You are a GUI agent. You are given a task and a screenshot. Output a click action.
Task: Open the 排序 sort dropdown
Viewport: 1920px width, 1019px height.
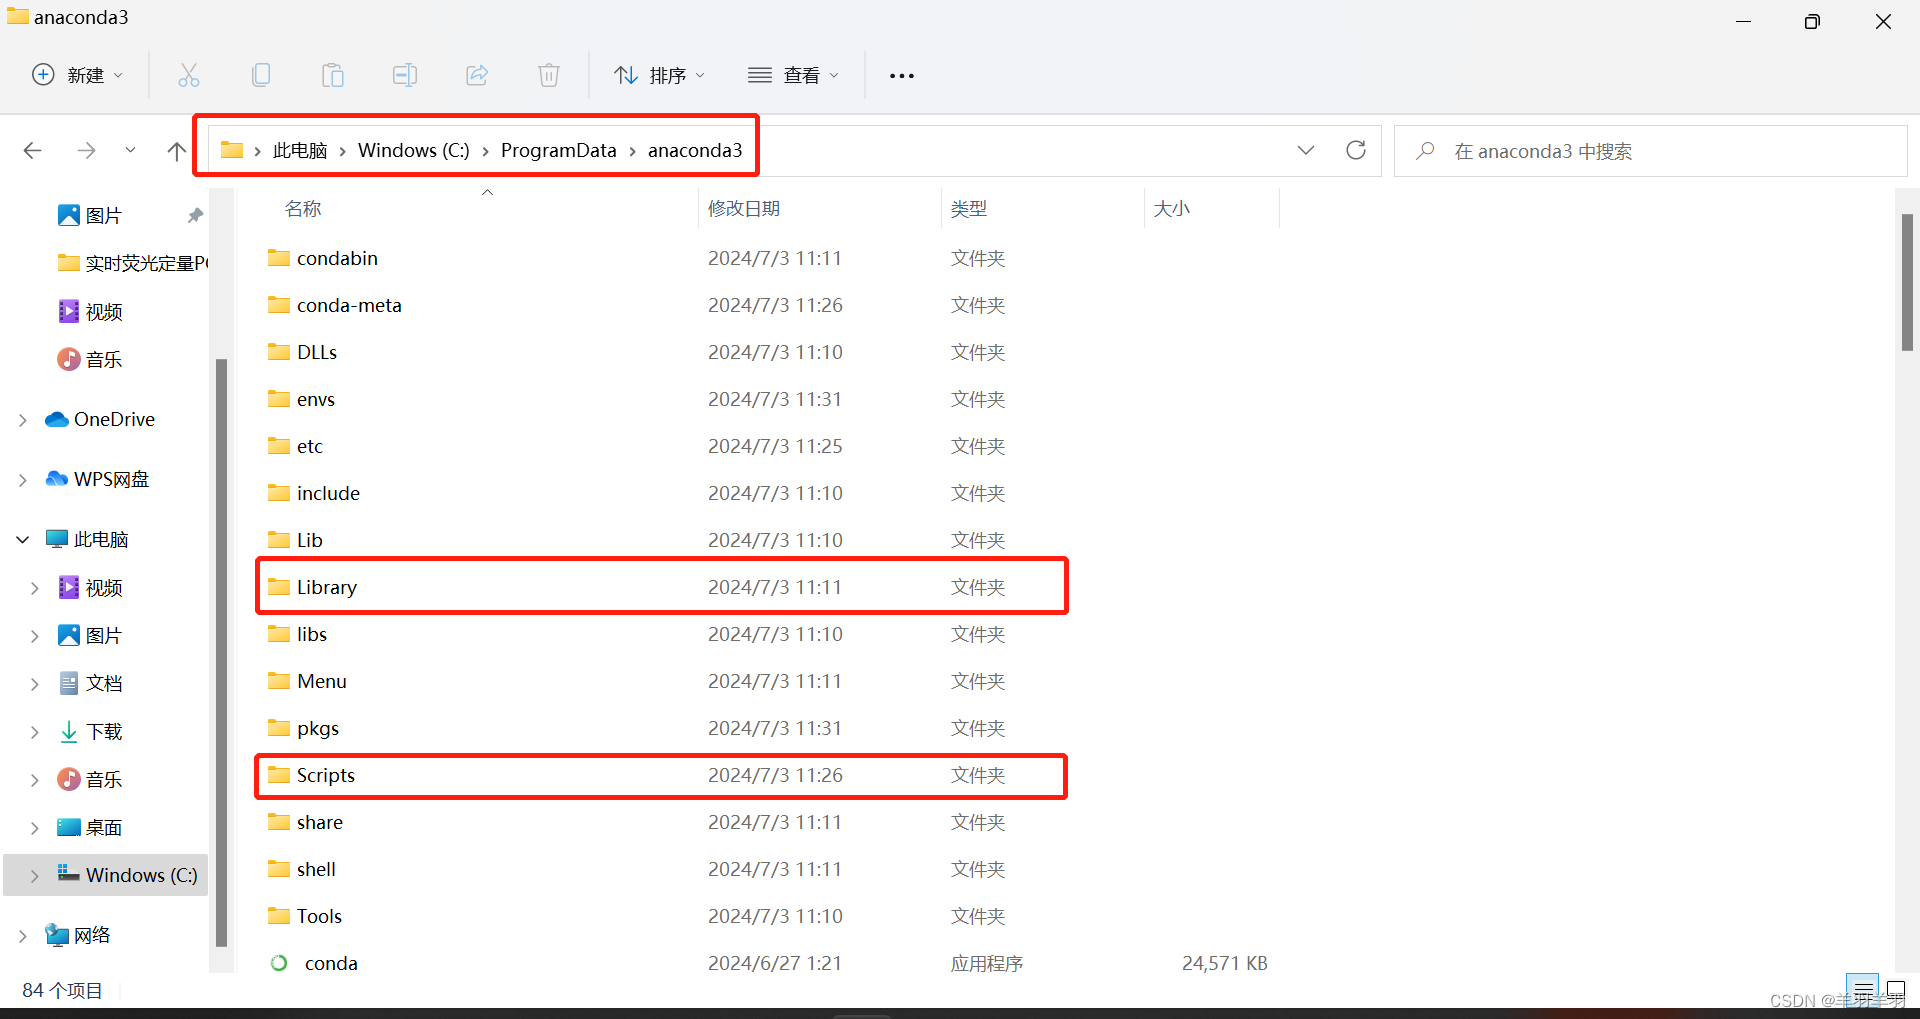[660, 75]
